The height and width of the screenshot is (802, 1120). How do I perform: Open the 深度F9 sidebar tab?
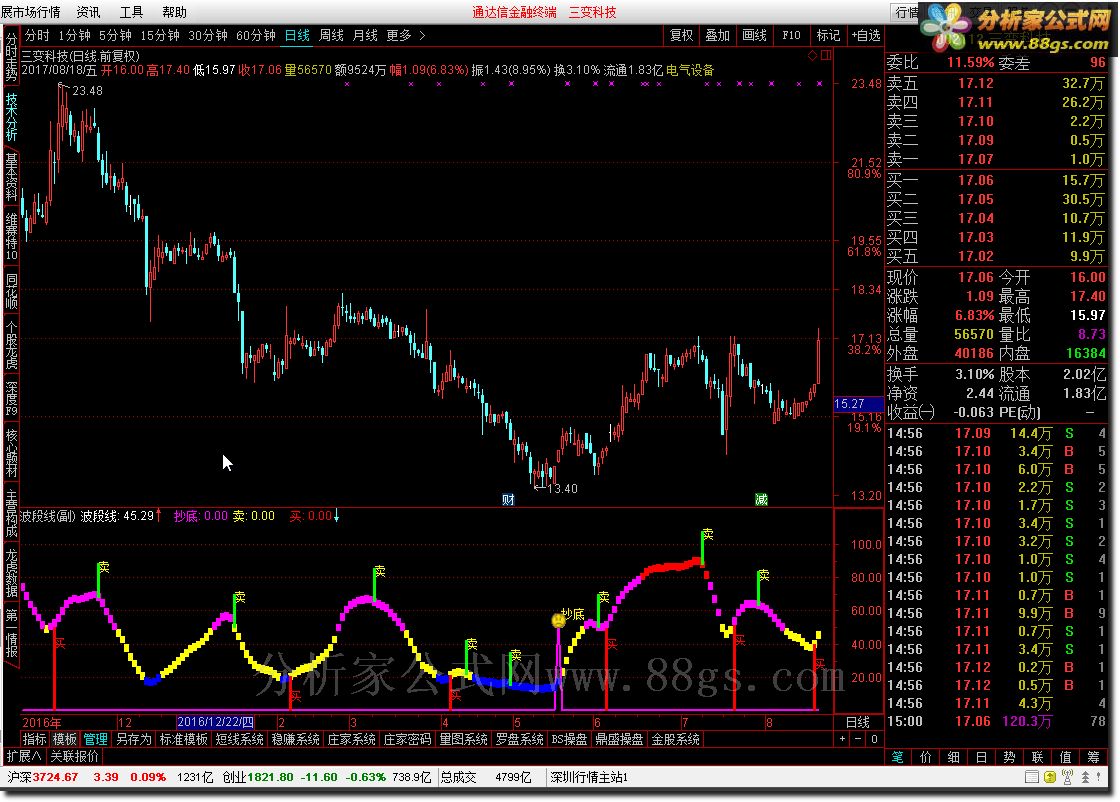[x=11, y=398]
